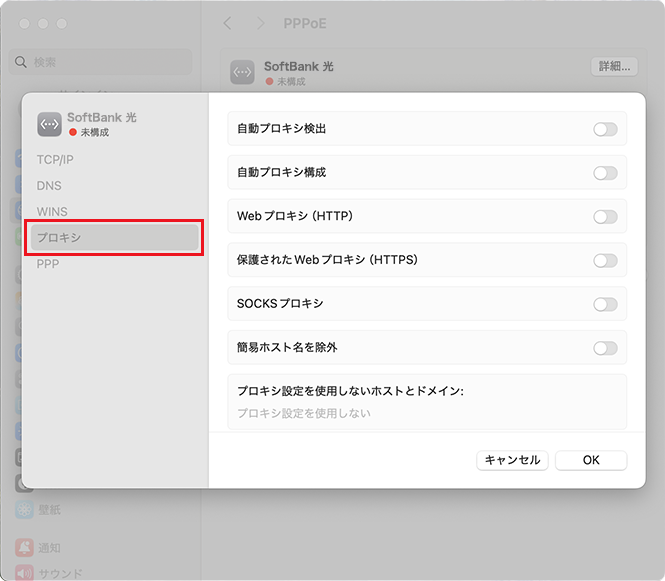Switch to the TCP/IP tab
The width and height of the screenshot is (665, 581).
coord(55,159)
